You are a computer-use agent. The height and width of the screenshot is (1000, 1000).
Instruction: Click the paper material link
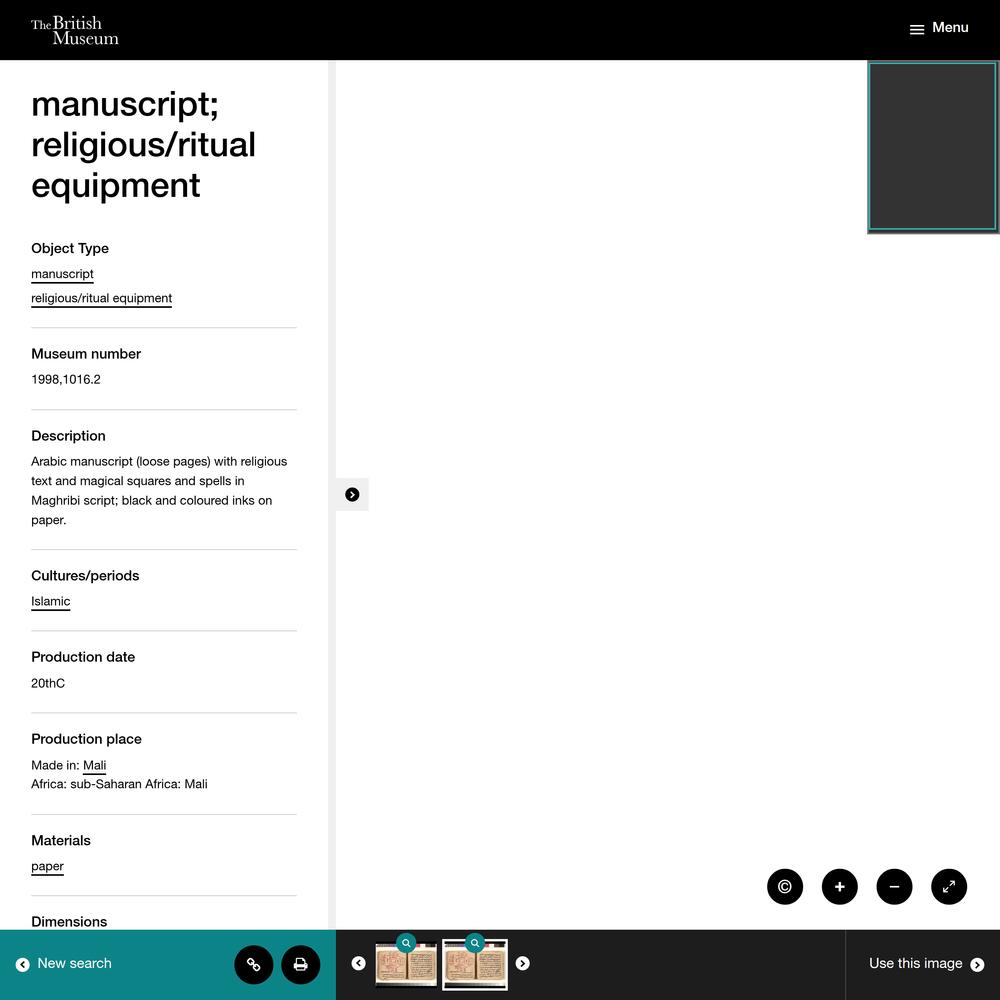click(47, 866)
